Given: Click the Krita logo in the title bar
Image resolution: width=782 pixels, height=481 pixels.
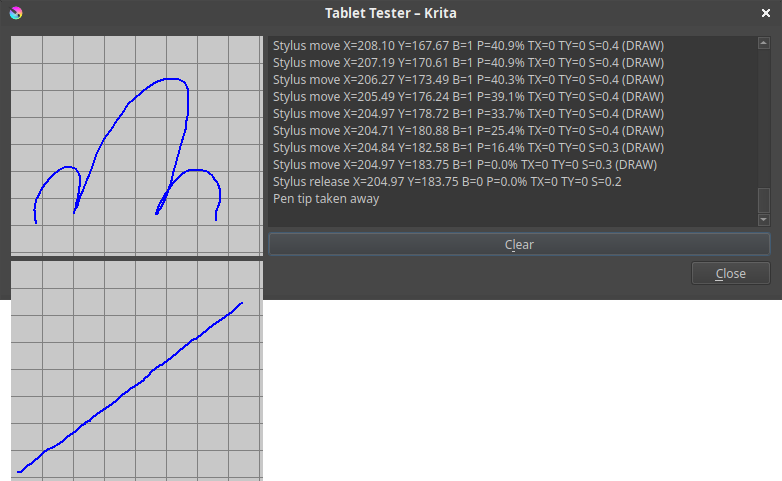Looking at the screenshot, I should click(16, 13).
